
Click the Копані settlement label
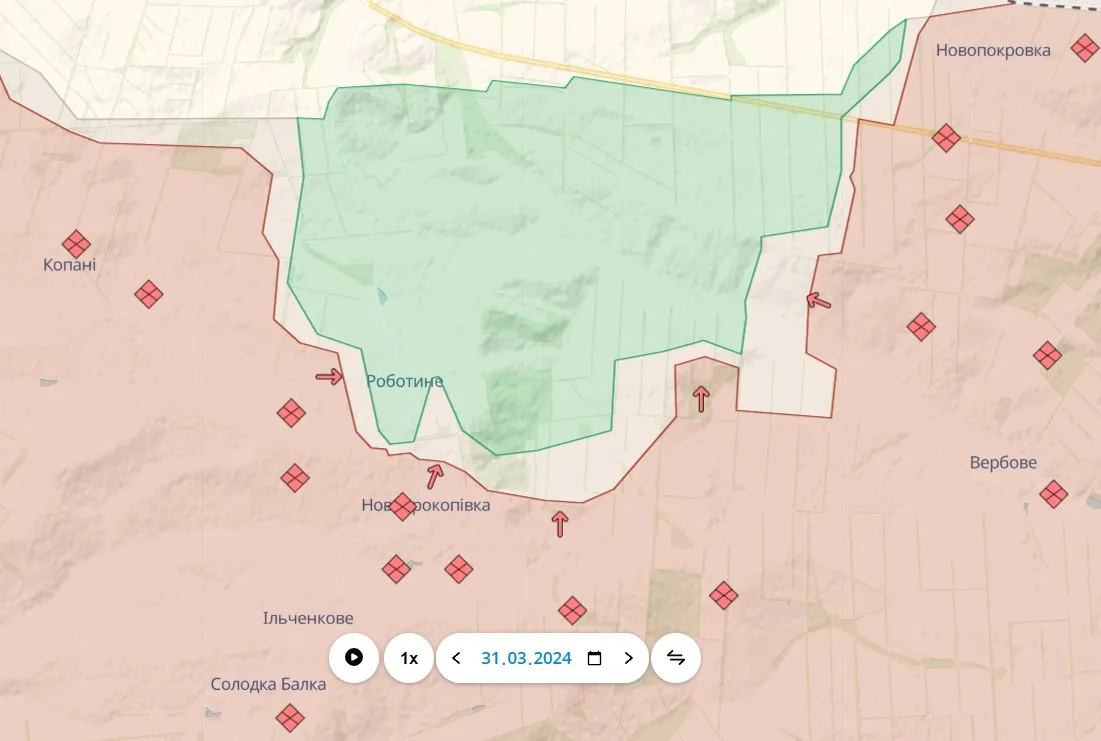[x=70, y=265]
